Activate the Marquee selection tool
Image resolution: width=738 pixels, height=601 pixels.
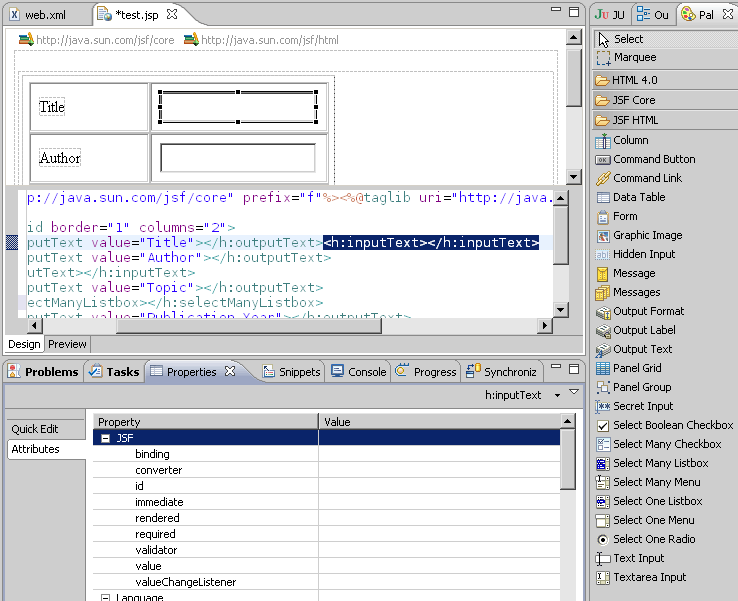(x=634, y=58)
